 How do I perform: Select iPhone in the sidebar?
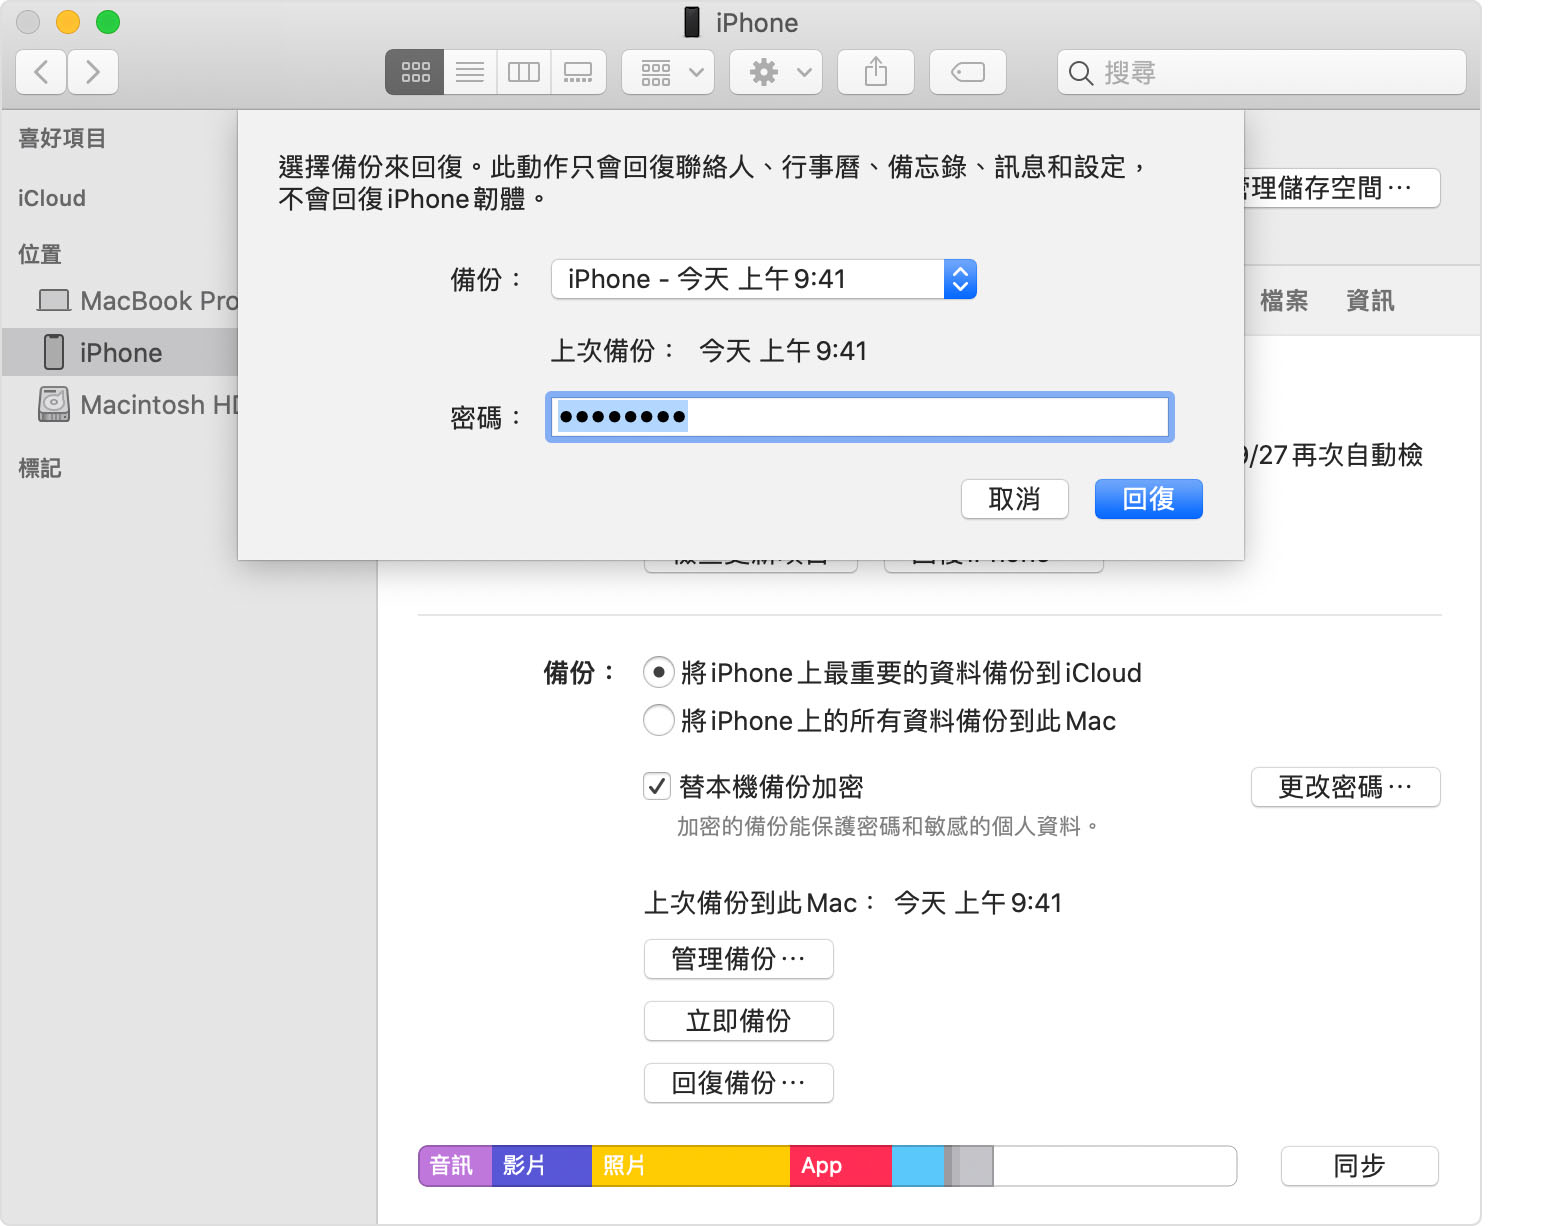coord(120,353)
